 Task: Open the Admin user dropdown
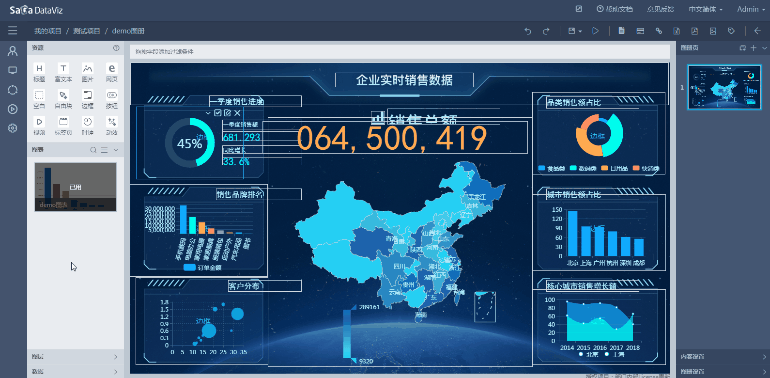(751, 9)
